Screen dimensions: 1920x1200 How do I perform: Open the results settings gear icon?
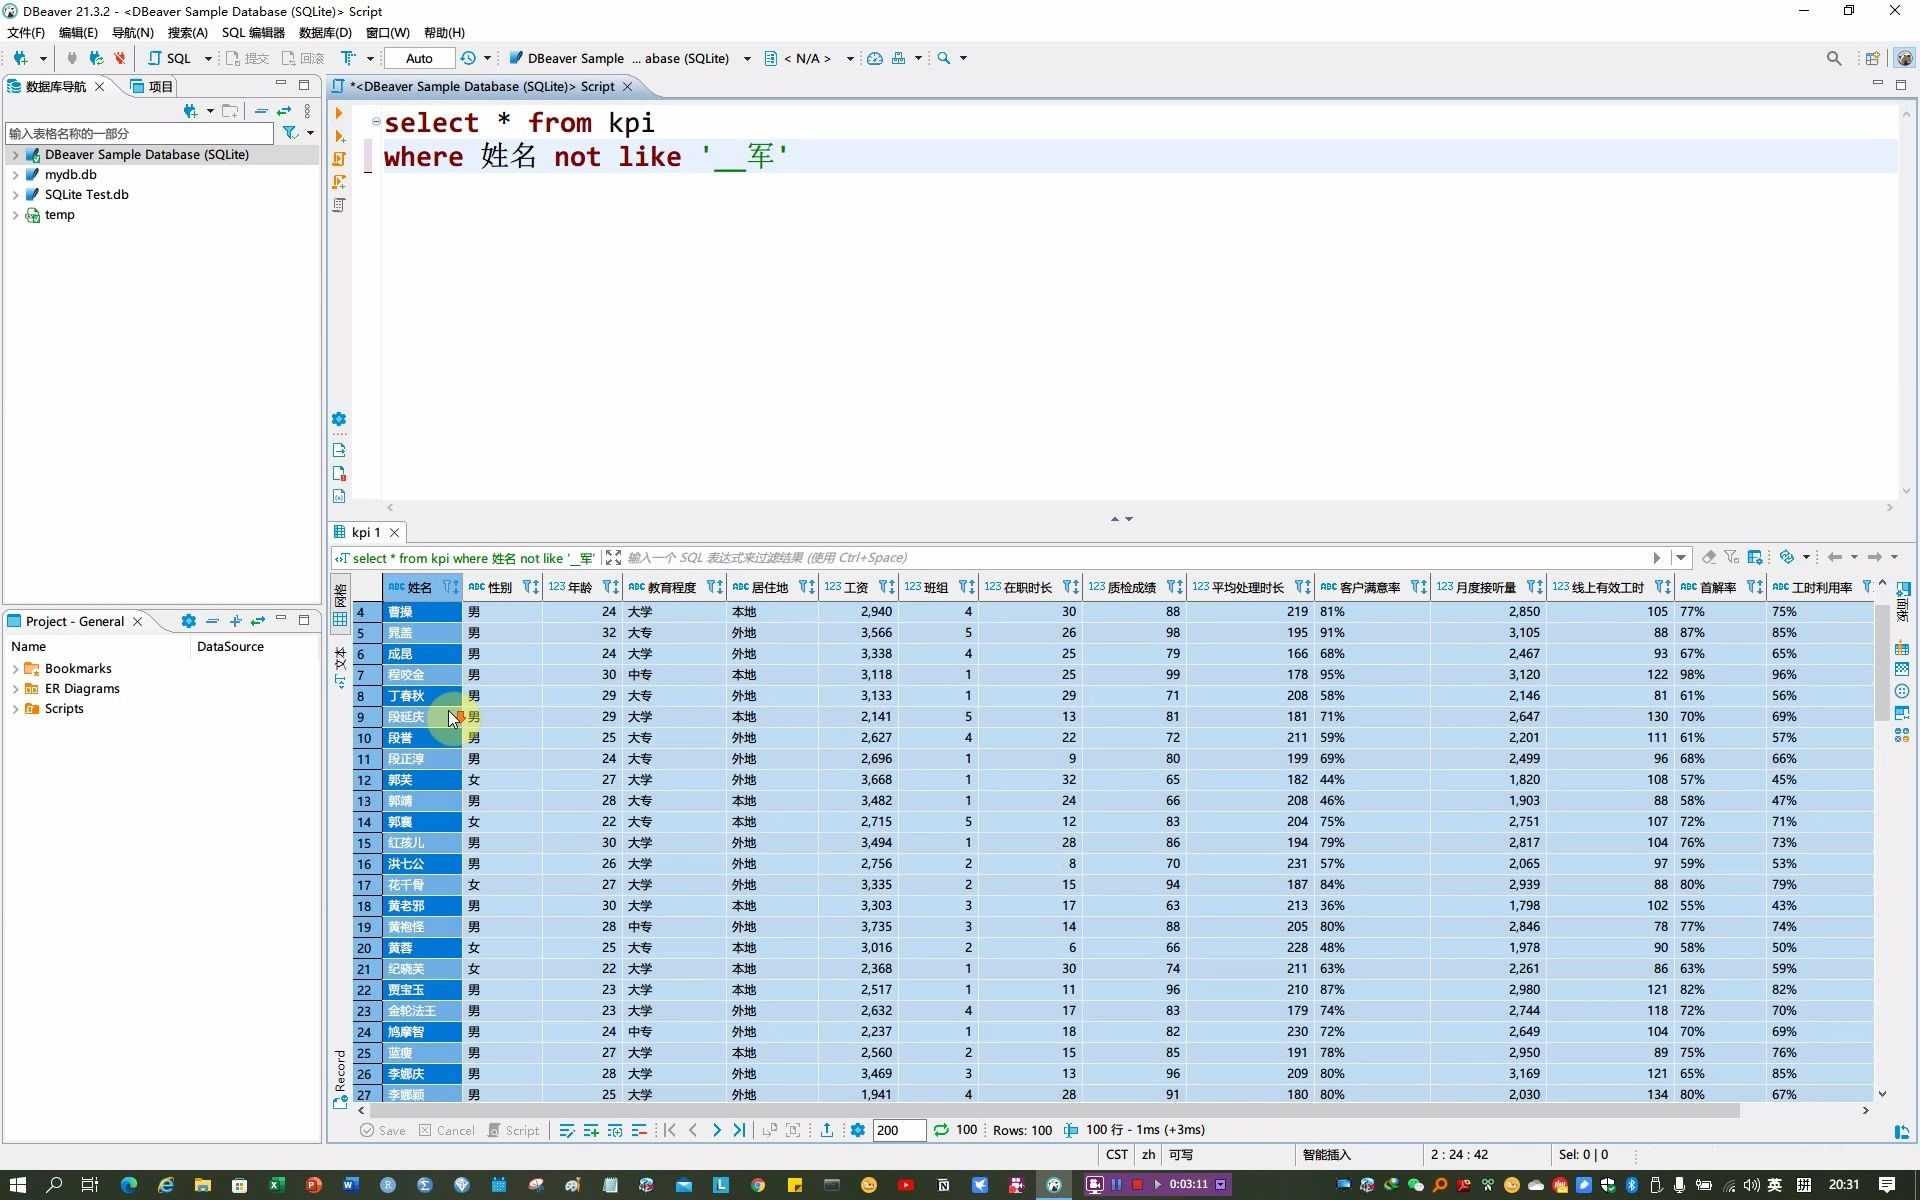tap(857, 1130)
